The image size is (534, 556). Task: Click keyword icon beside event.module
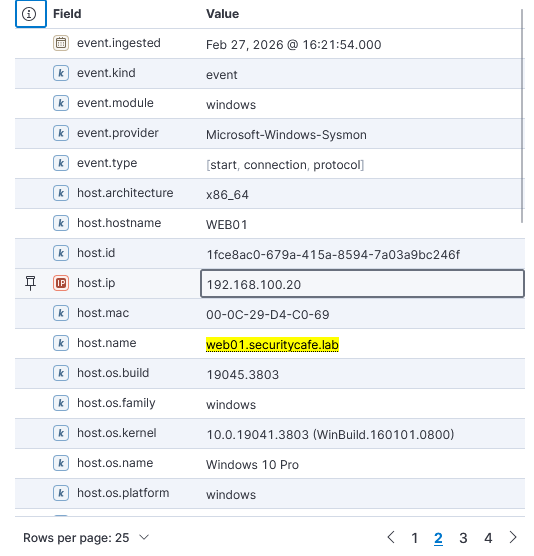(x=61, y=103)
